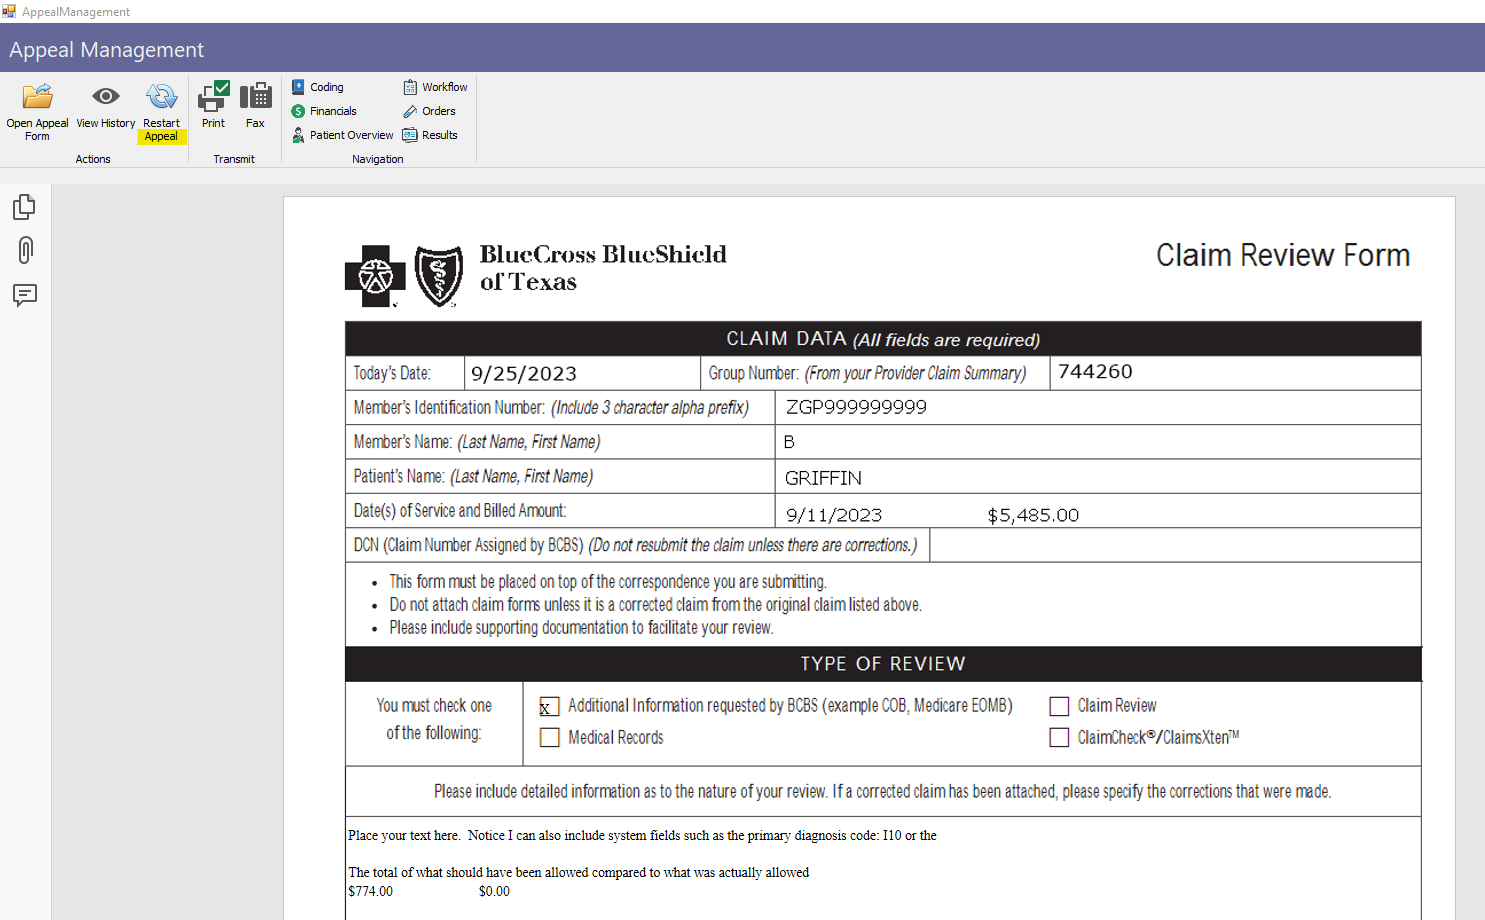Screen dimensions: 1485x920
Task: Open the Appeal Form folder icon
Action: click(37, 97)
